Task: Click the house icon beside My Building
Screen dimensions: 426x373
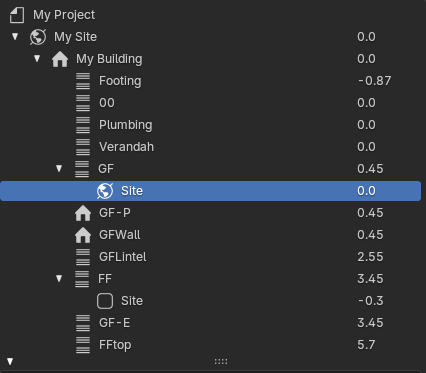Action: 60,59
